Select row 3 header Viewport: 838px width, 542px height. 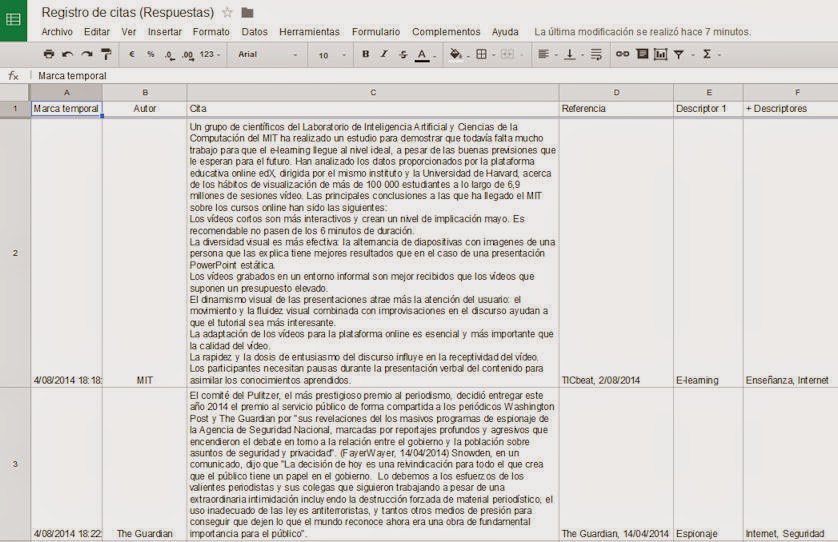tap(15, 464)
